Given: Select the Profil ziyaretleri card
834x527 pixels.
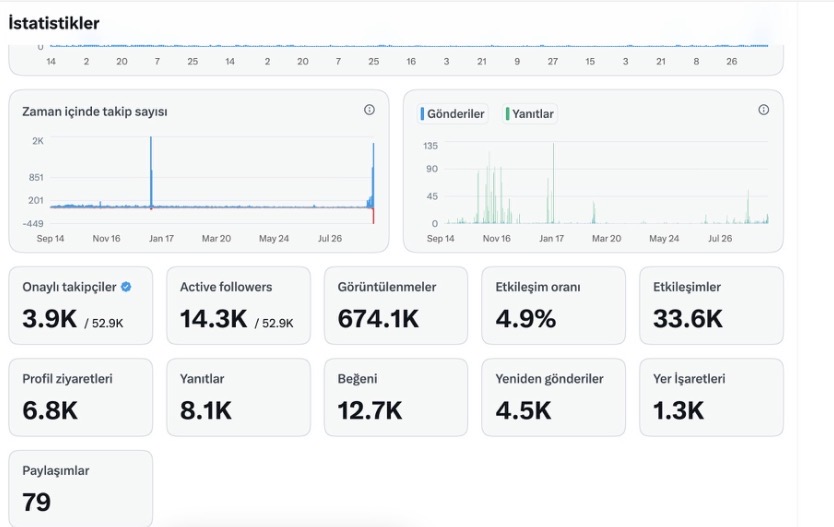Looking at the screenshot, I should coord(81,397).
